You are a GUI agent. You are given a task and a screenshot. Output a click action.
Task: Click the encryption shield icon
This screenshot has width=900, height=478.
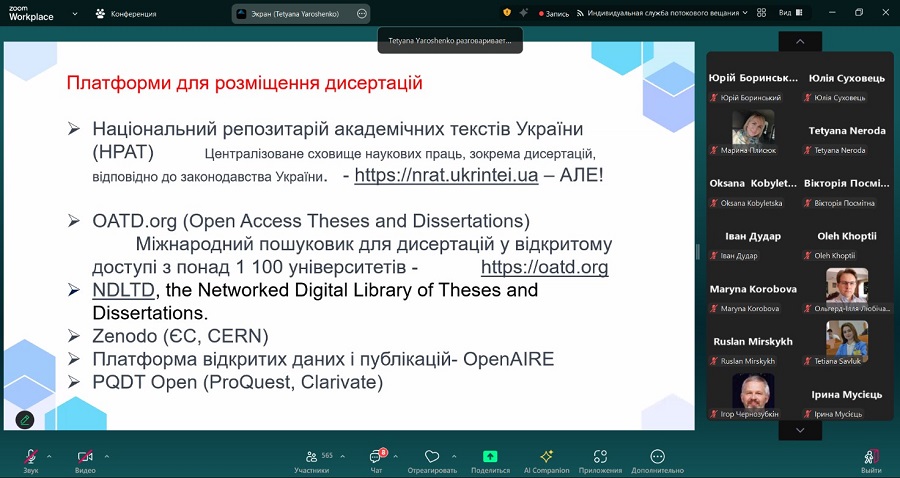[x=507, y=13]
